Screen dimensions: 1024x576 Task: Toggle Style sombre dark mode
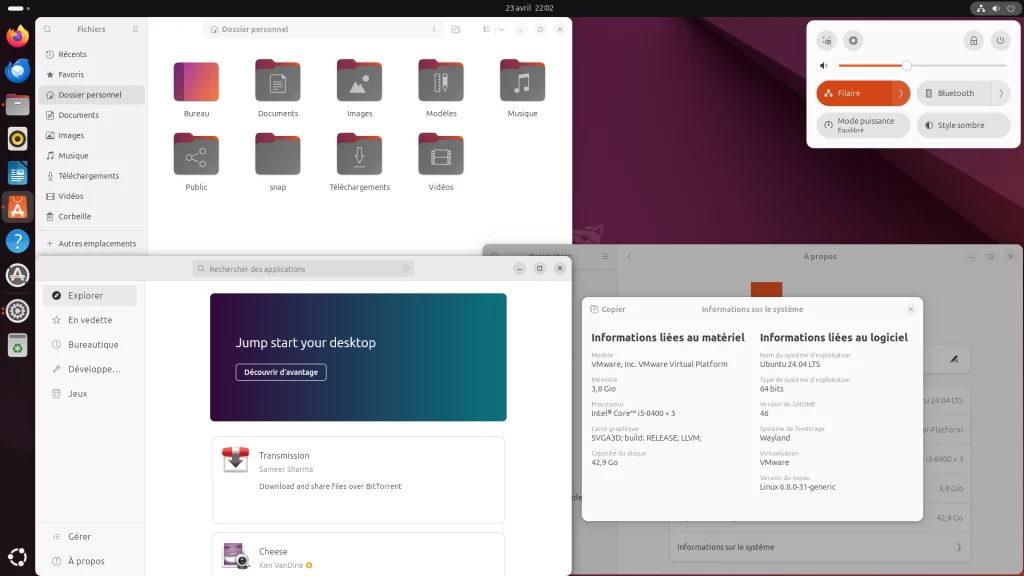963,125
